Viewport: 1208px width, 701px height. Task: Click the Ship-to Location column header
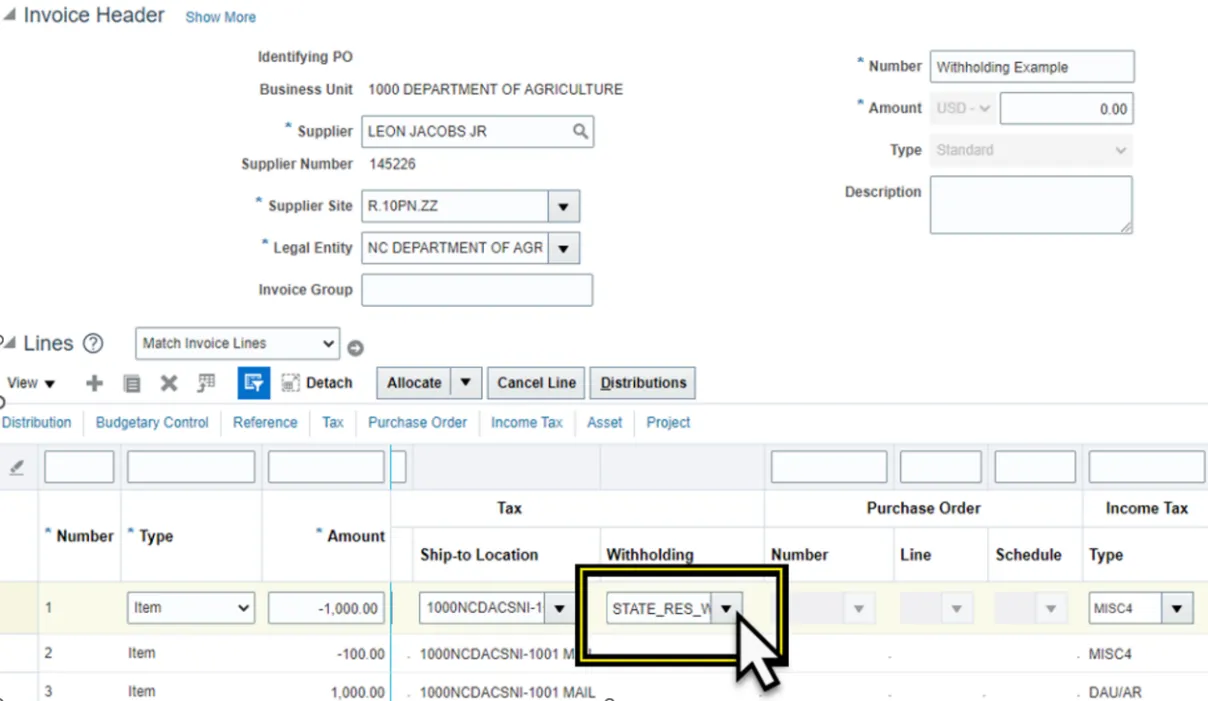click(x=479, y=555)
